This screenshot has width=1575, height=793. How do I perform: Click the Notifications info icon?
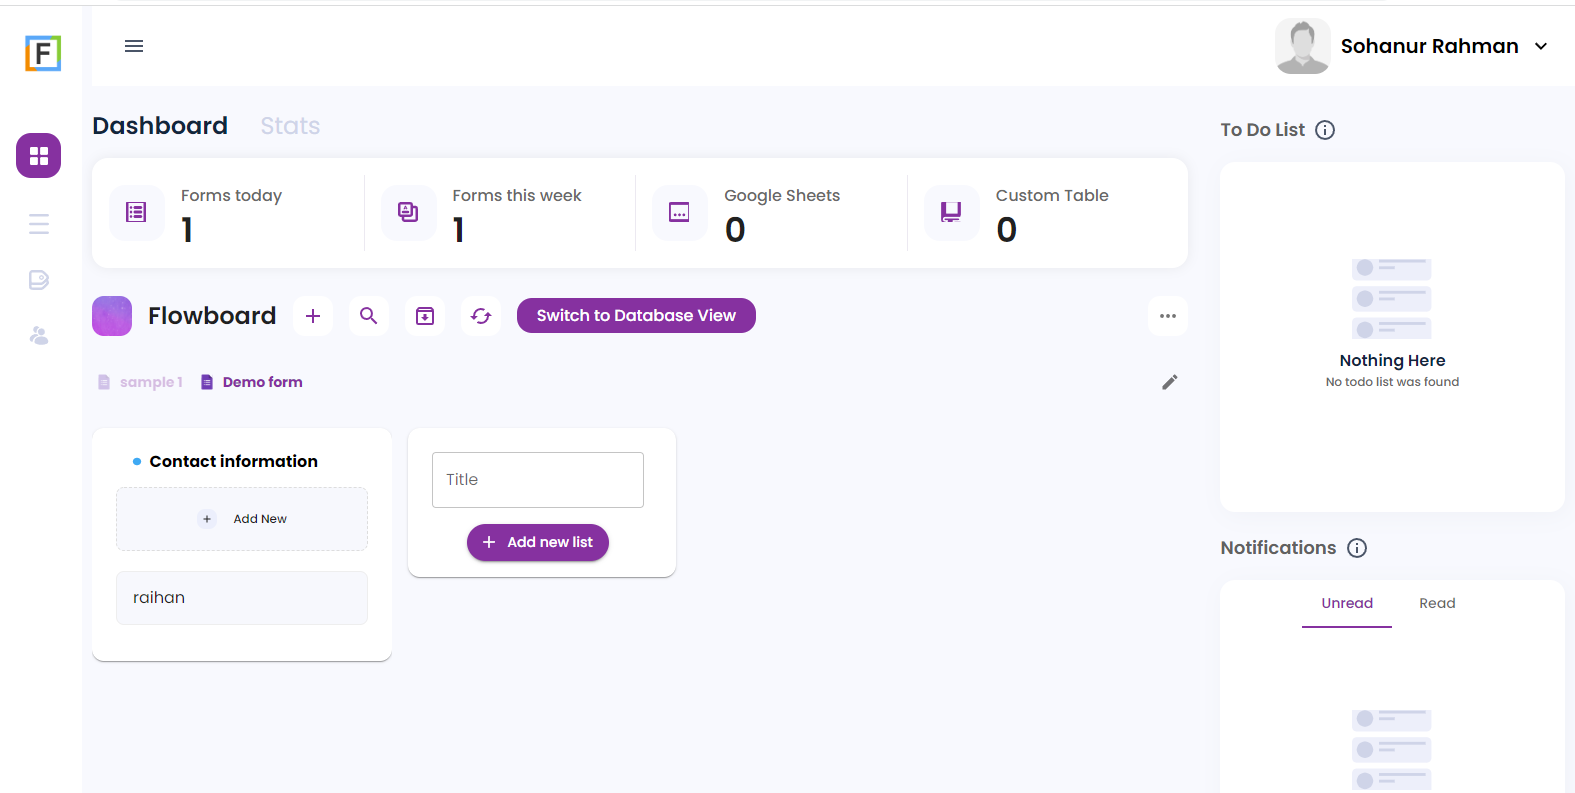(1357, 548)
